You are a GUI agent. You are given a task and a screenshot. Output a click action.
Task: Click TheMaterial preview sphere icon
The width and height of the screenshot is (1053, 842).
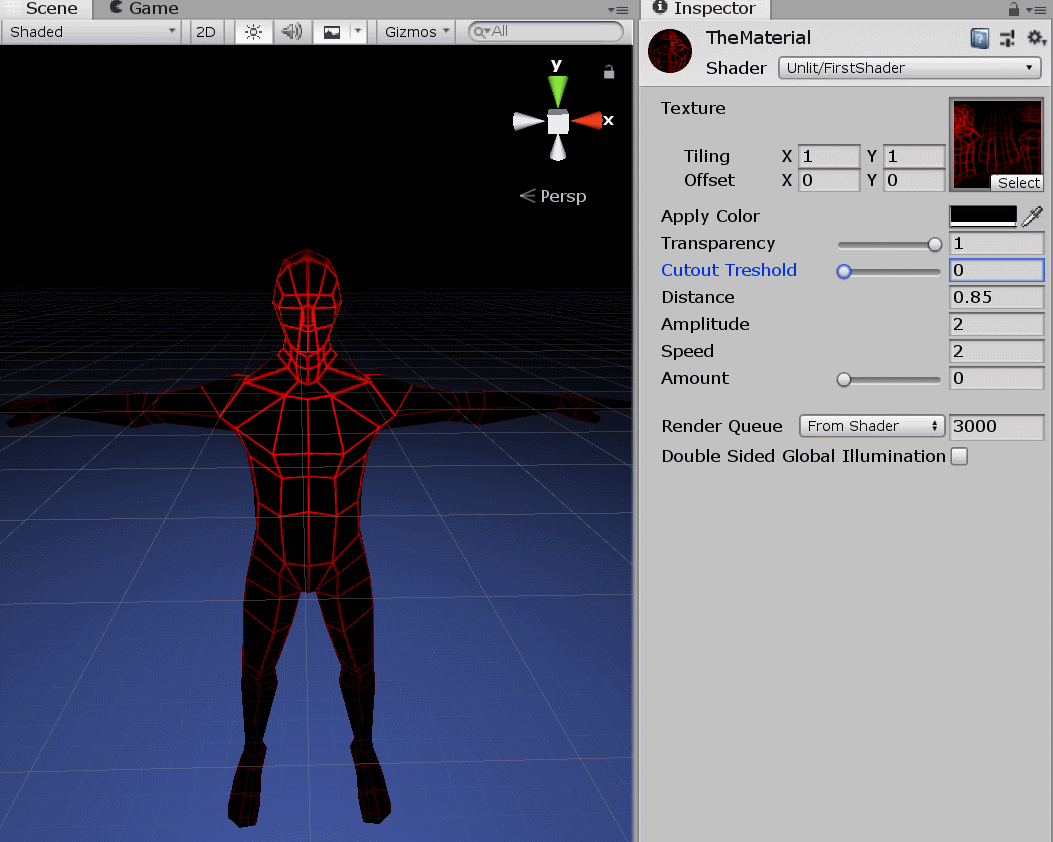pos(670,51)
